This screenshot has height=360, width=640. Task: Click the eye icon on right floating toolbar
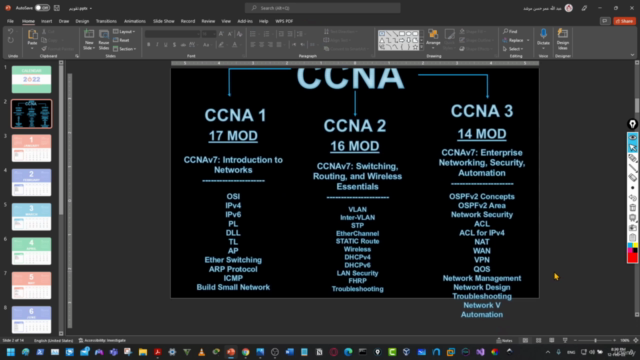point(632,138)
